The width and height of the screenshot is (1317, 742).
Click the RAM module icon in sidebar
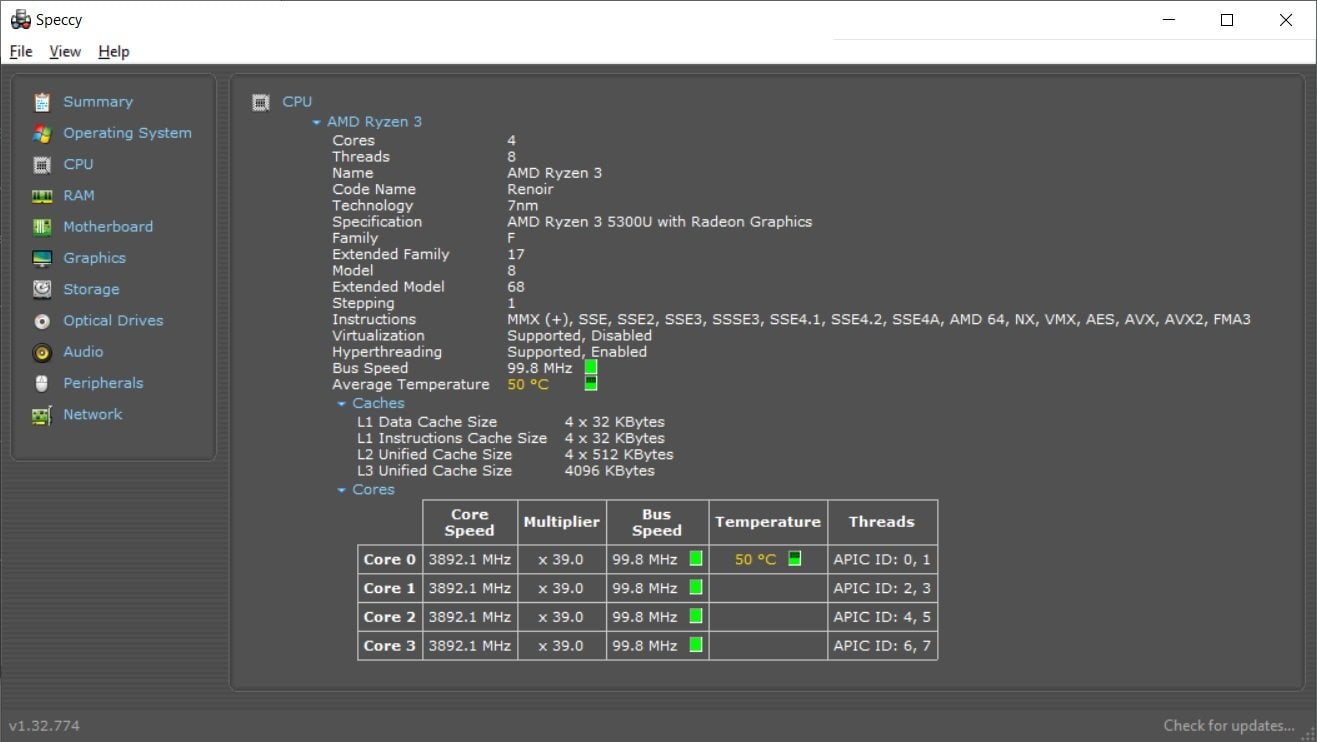[x=42, y=196]
